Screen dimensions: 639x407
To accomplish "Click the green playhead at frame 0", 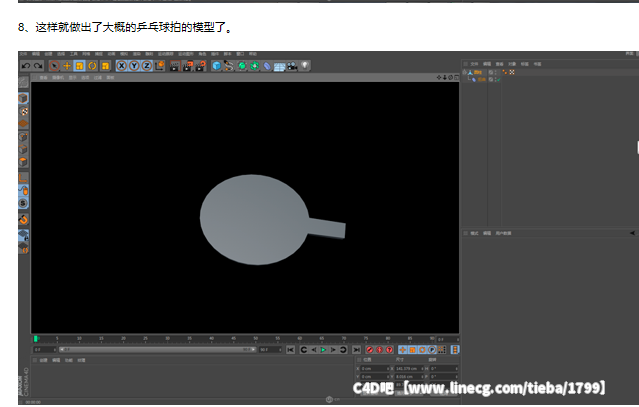I will [x=36, y=339].
